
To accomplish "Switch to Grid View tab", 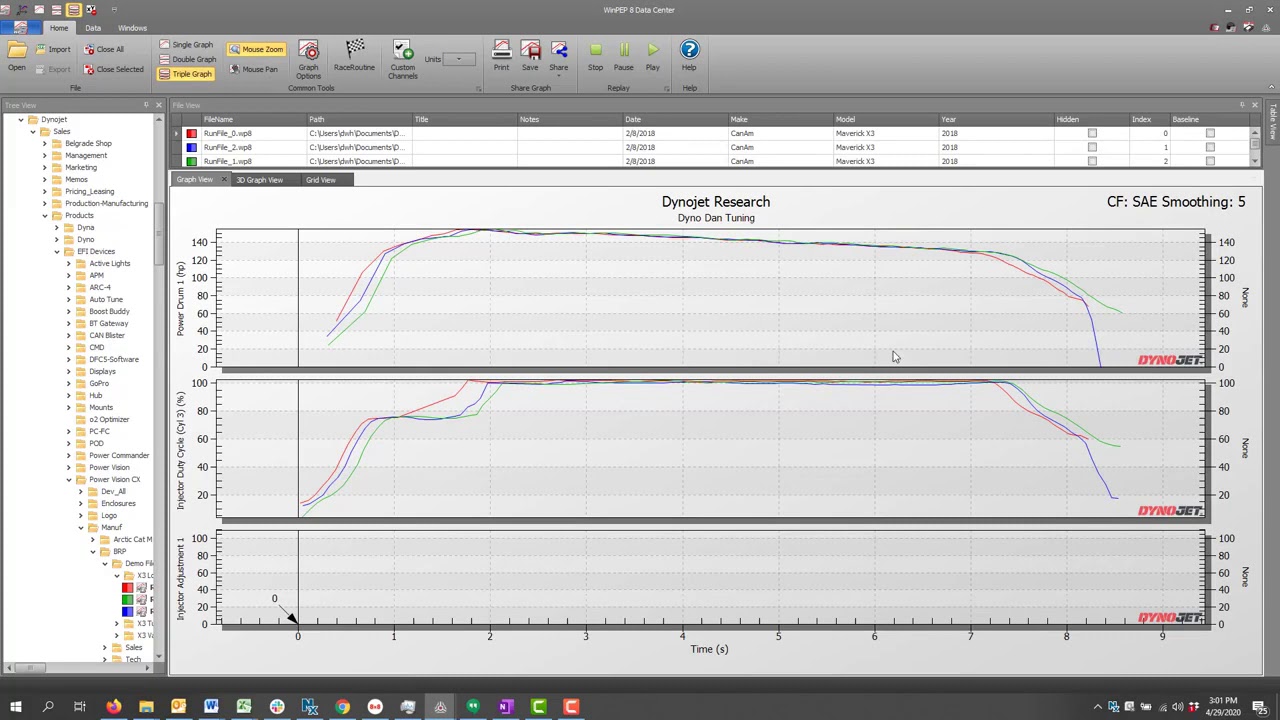I will coord(320,180).
